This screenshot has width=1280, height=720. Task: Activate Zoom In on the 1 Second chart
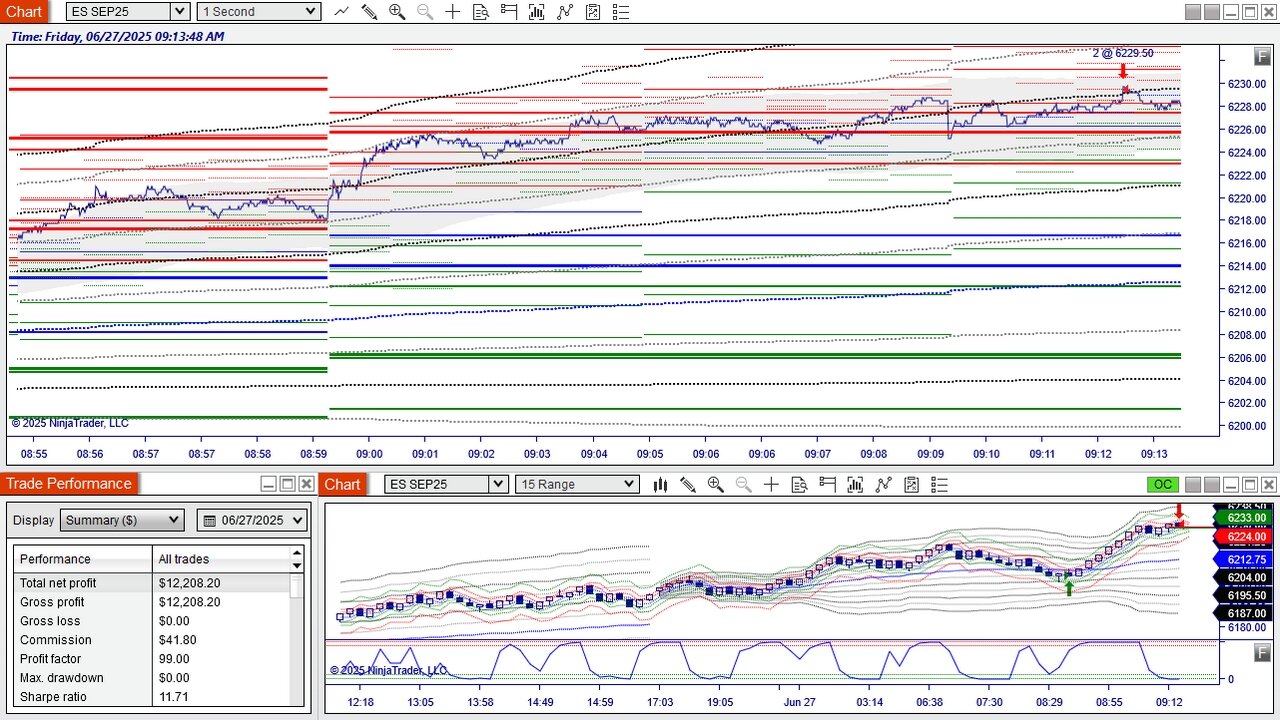(397, 12)
